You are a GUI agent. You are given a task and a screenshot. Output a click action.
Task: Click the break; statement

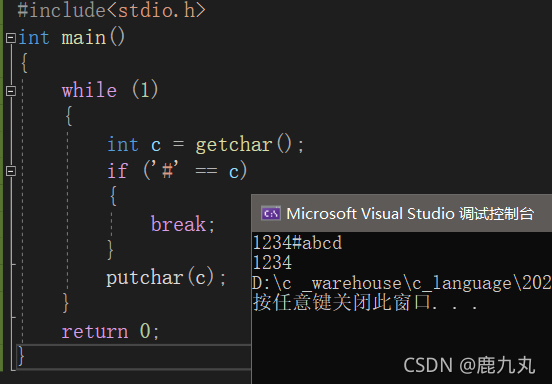[x=183, y=224]
